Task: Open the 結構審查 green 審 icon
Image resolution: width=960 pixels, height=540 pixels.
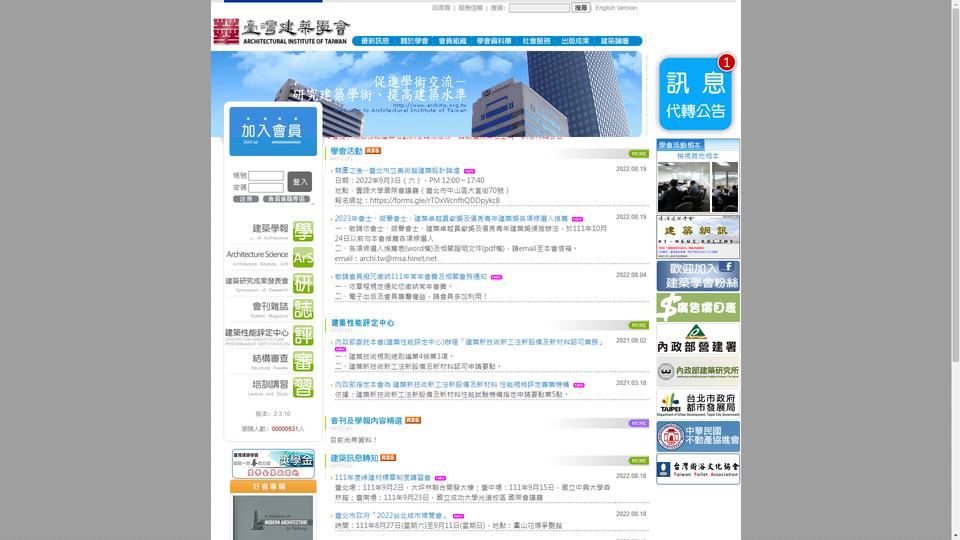Action: (303, 361)
